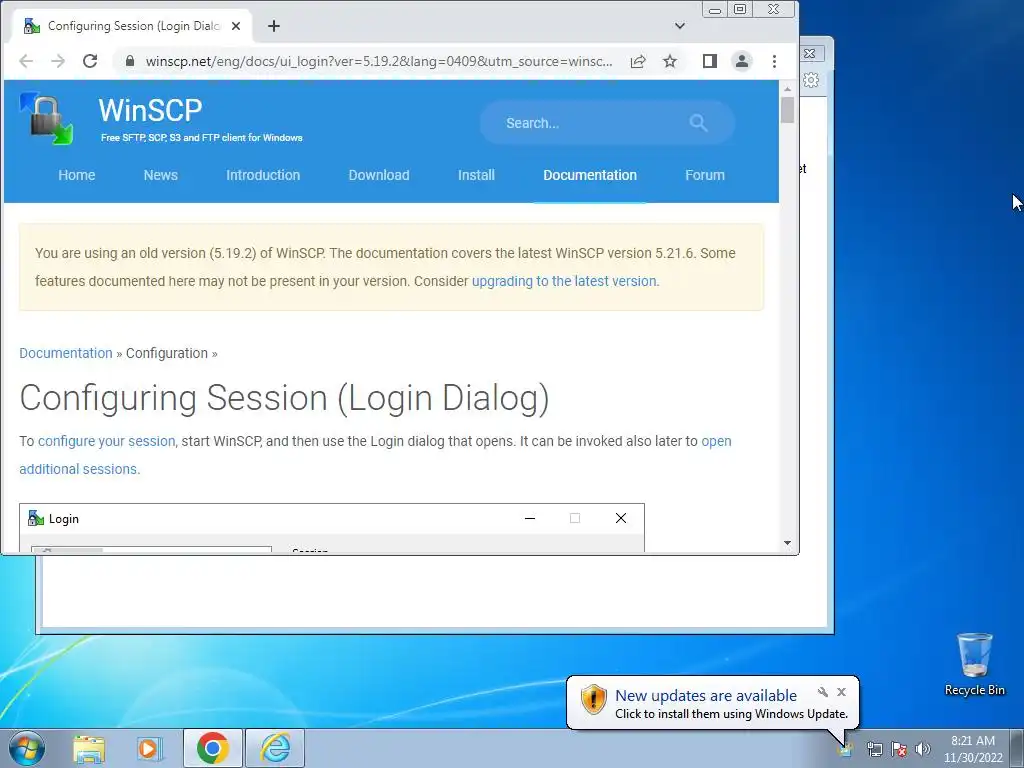Screen dimensions: 1024x768
Task: View site information via the padlock icon
Action: 130,61
